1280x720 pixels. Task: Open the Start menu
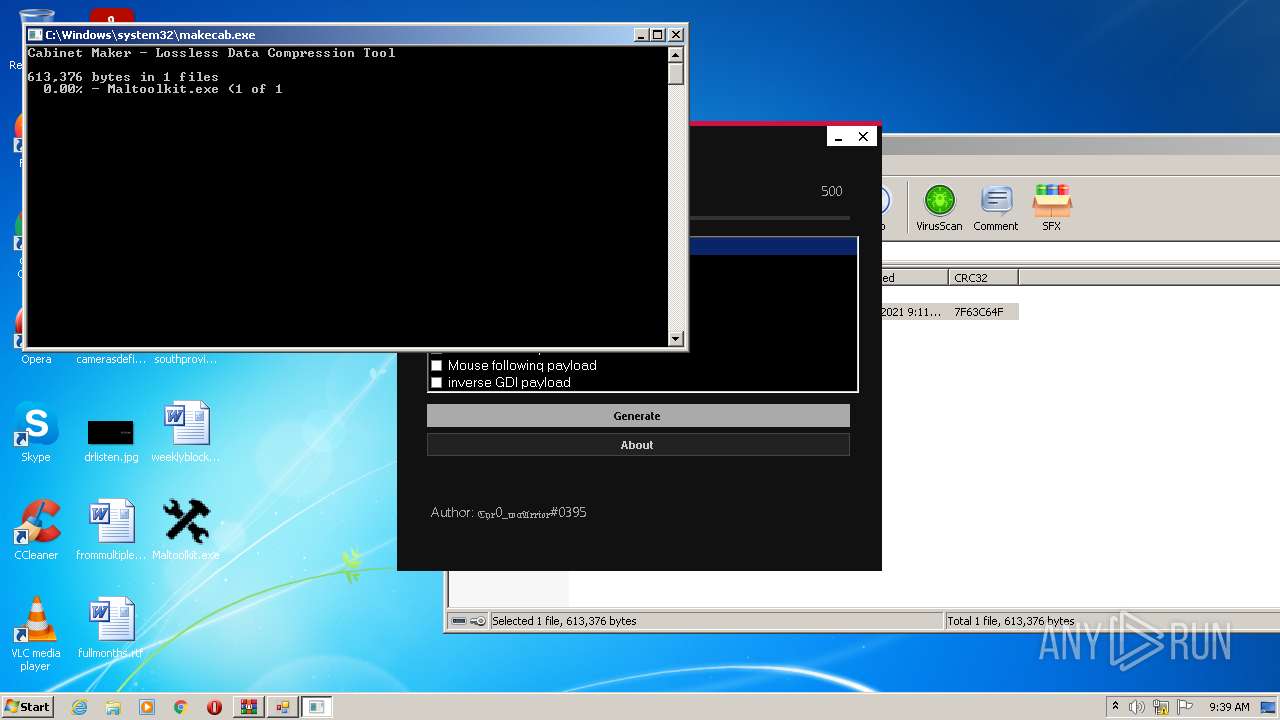(28, 707)
